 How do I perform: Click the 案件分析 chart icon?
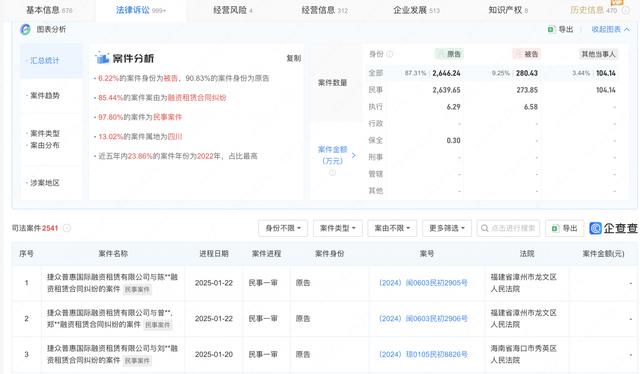102,58
